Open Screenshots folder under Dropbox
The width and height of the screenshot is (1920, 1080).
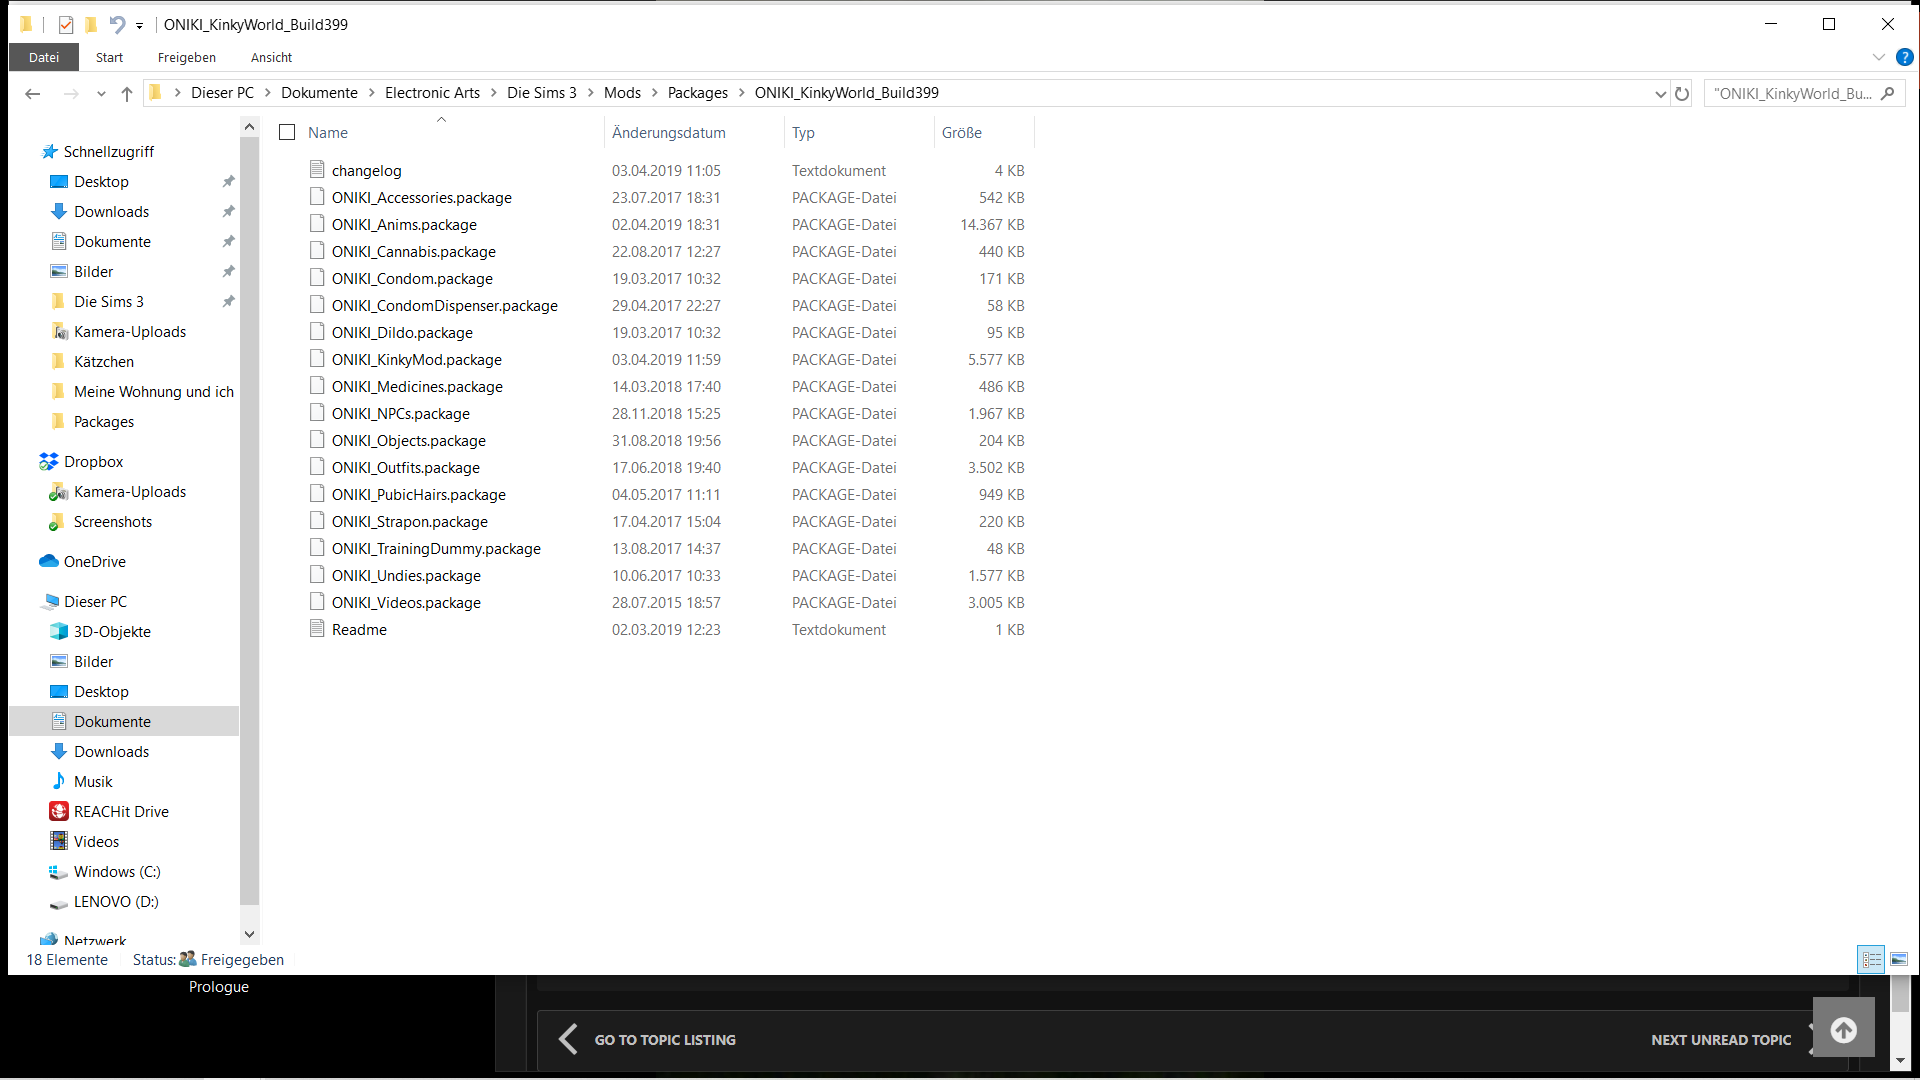tap(113, 521)
